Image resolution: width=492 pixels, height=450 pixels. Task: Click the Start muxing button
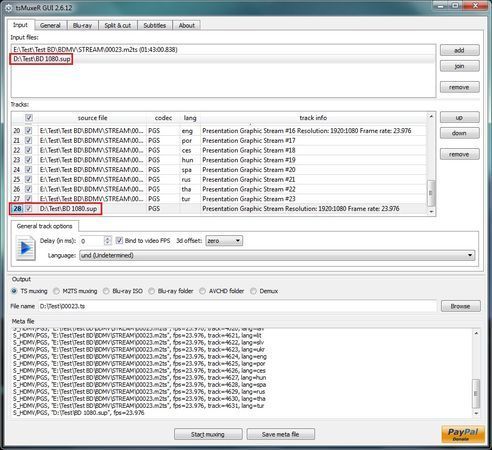click(x=208, y=434)
